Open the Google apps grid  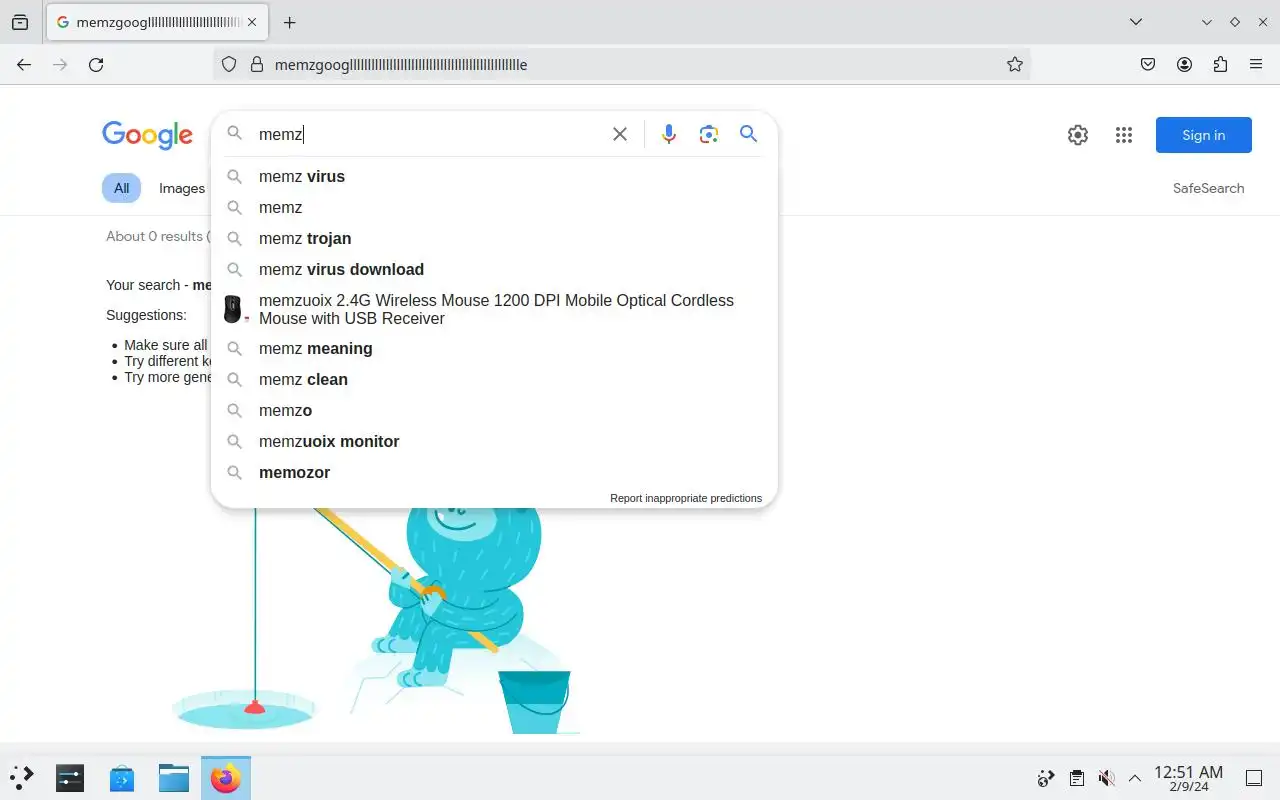pos(1123,135)
